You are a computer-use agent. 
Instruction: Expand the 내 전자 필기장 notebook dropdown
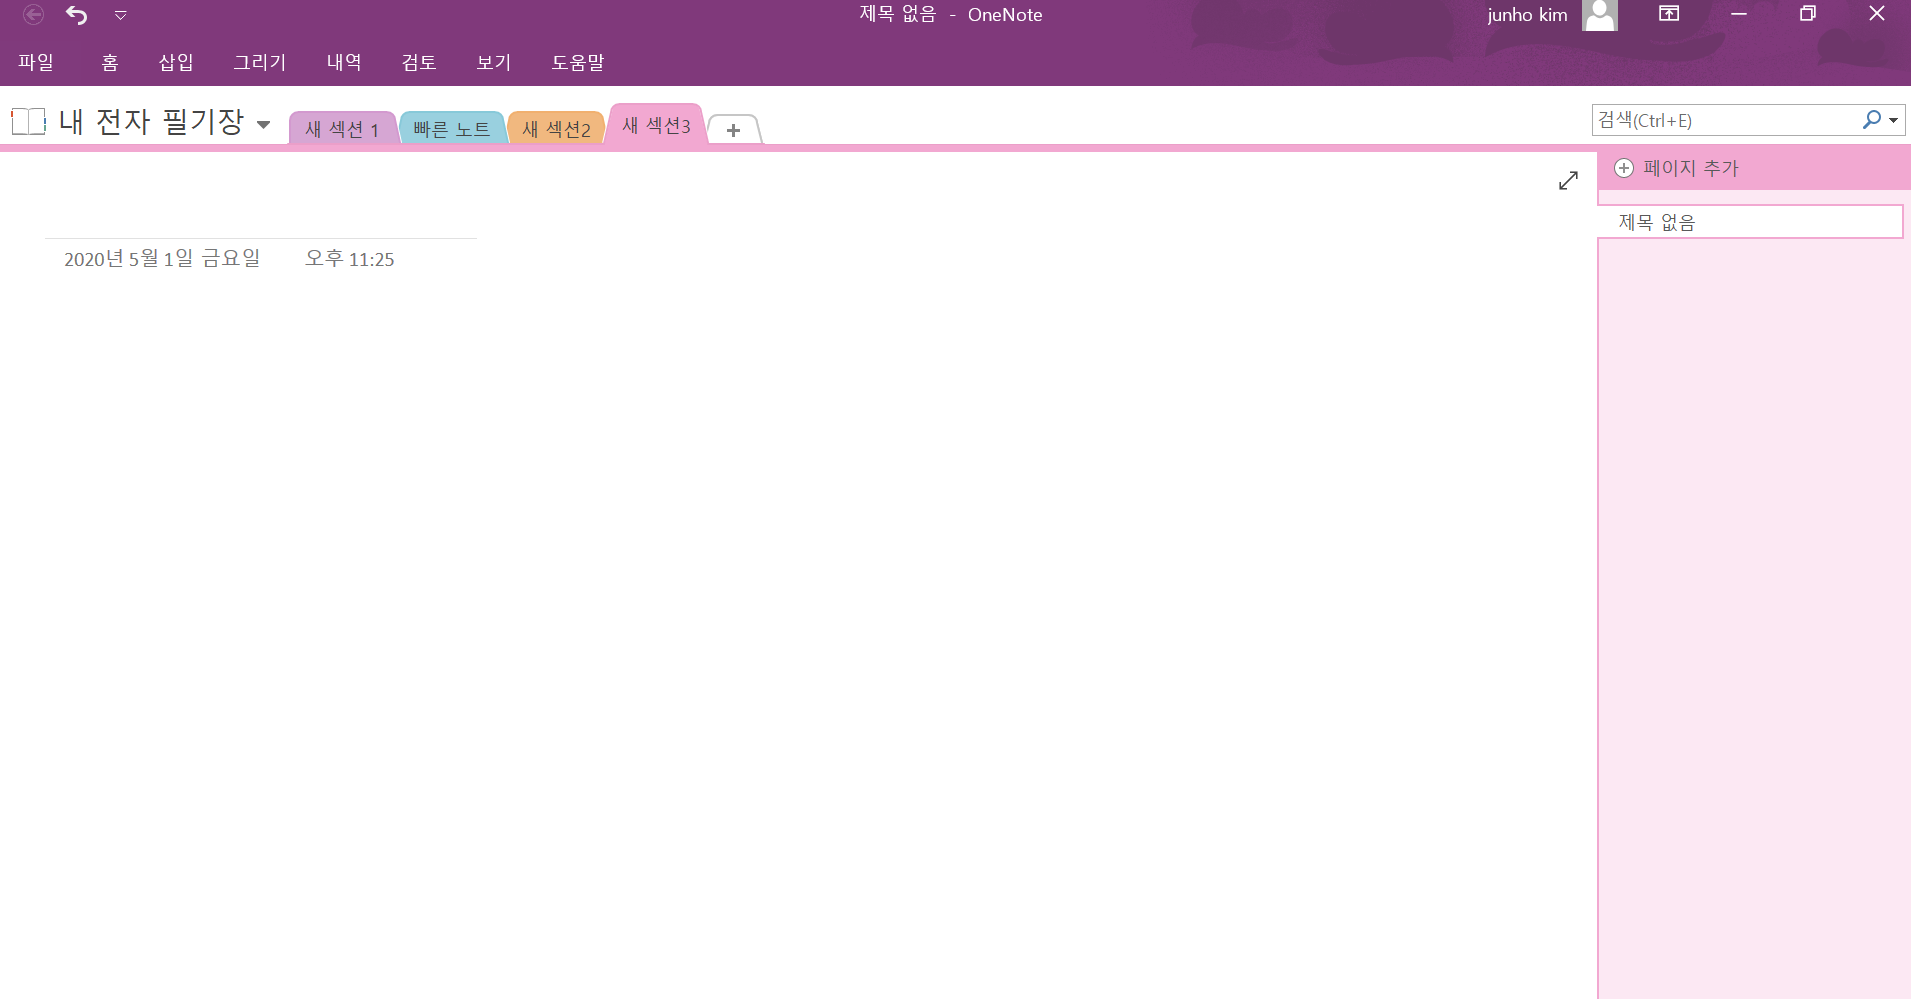click(x=263, y=124)
